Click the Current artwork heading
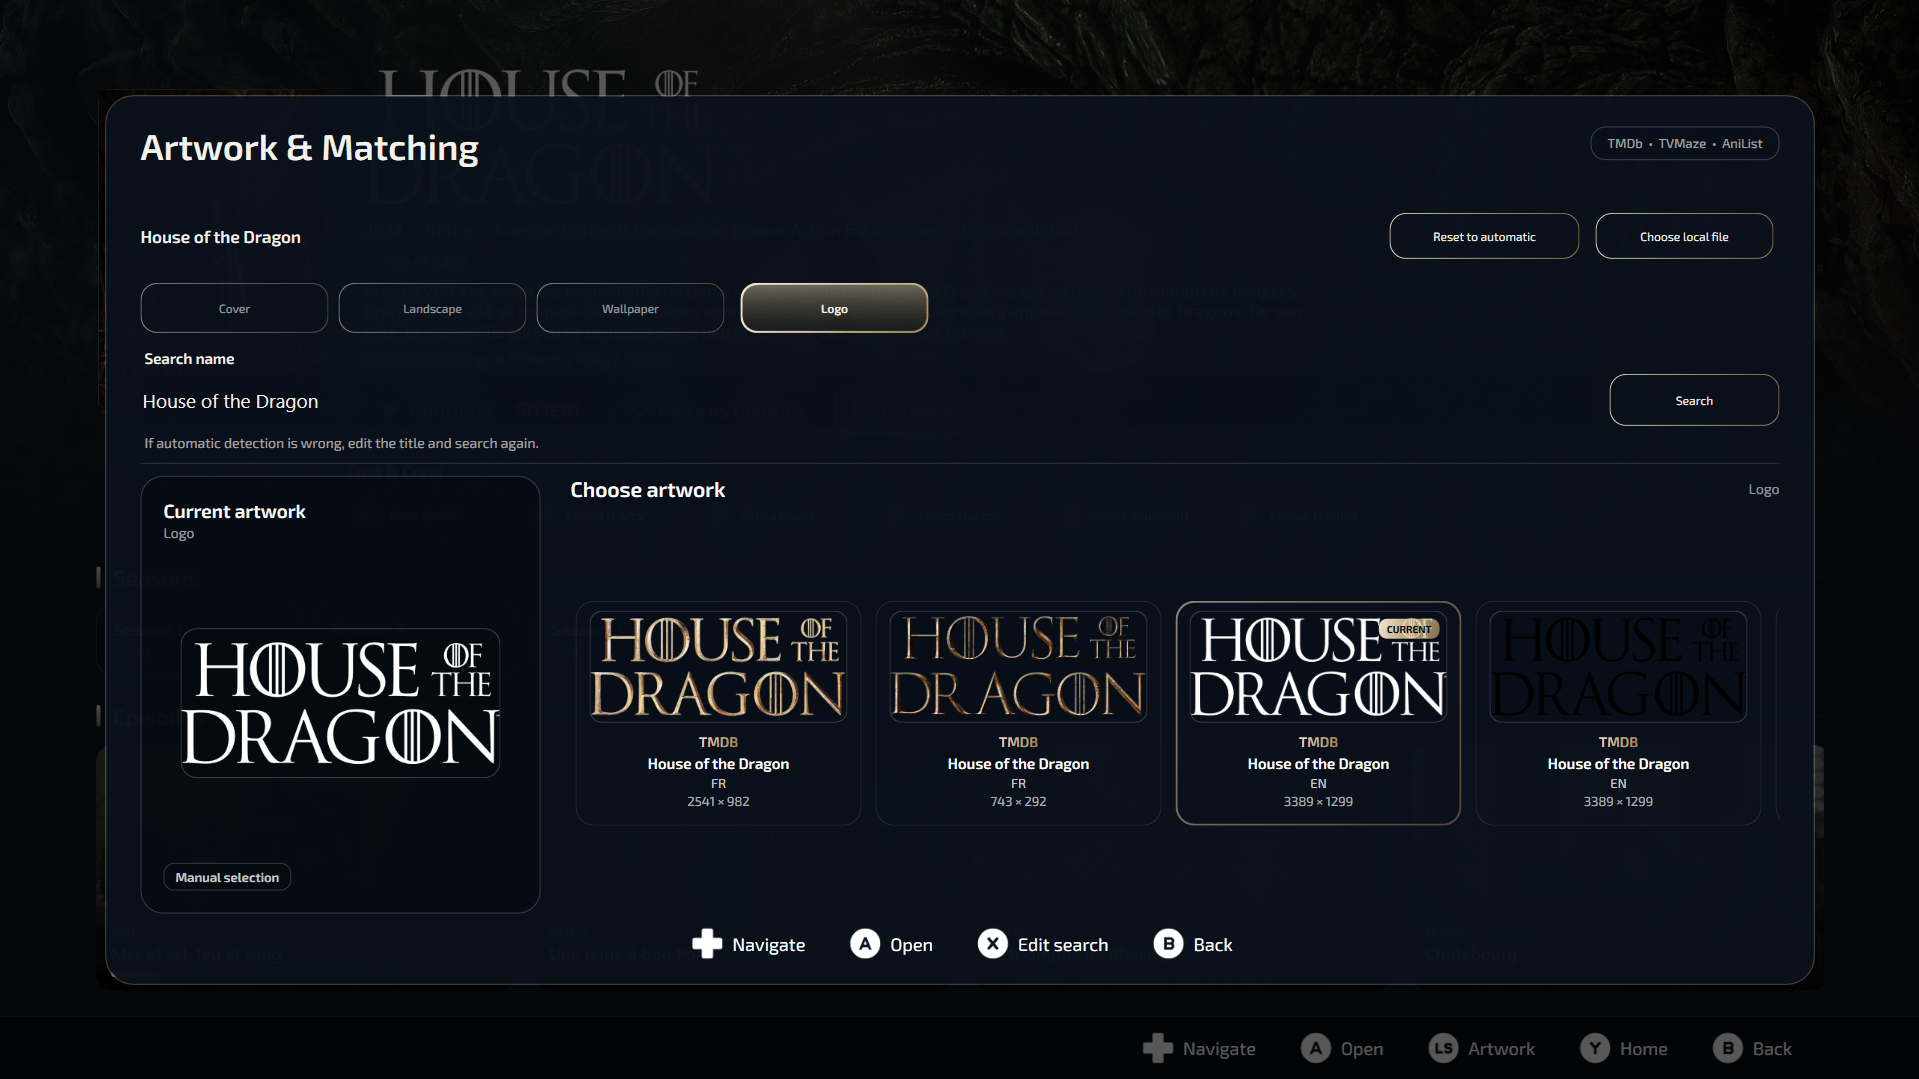Viewport: 1919px width, 1079px height. click(234, 511)
